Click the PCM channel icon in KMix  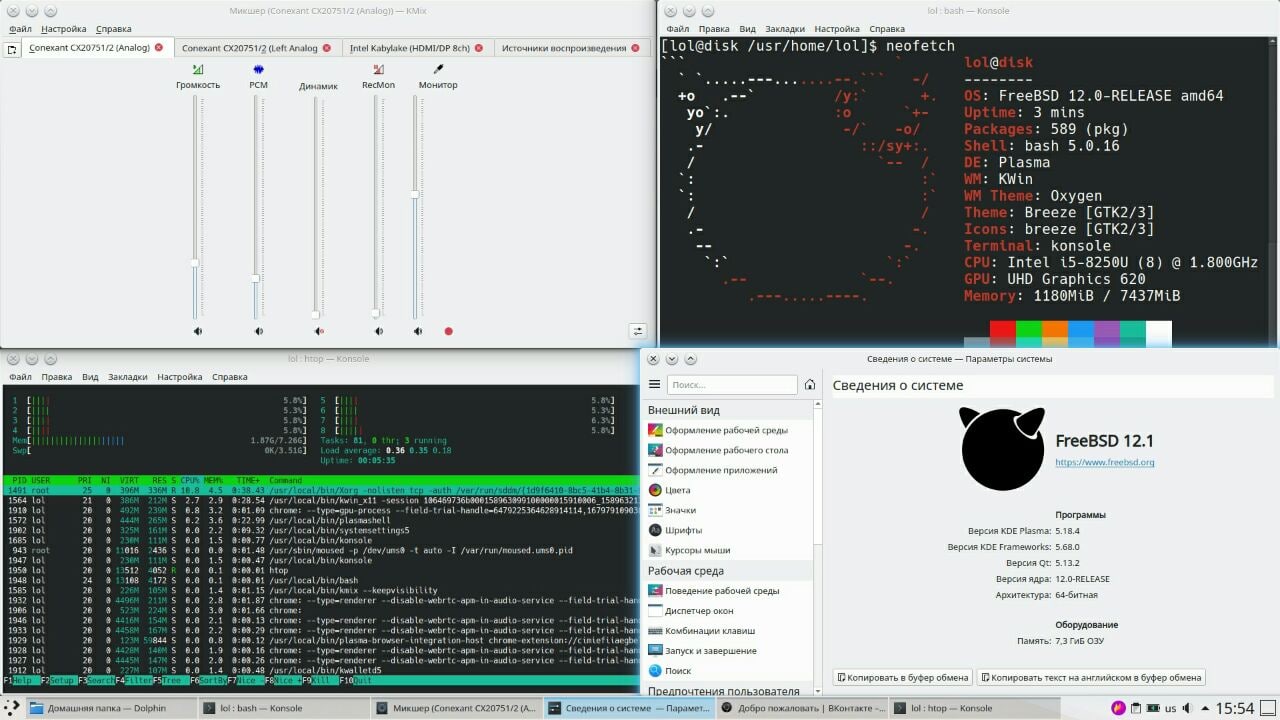coord(258,69)
